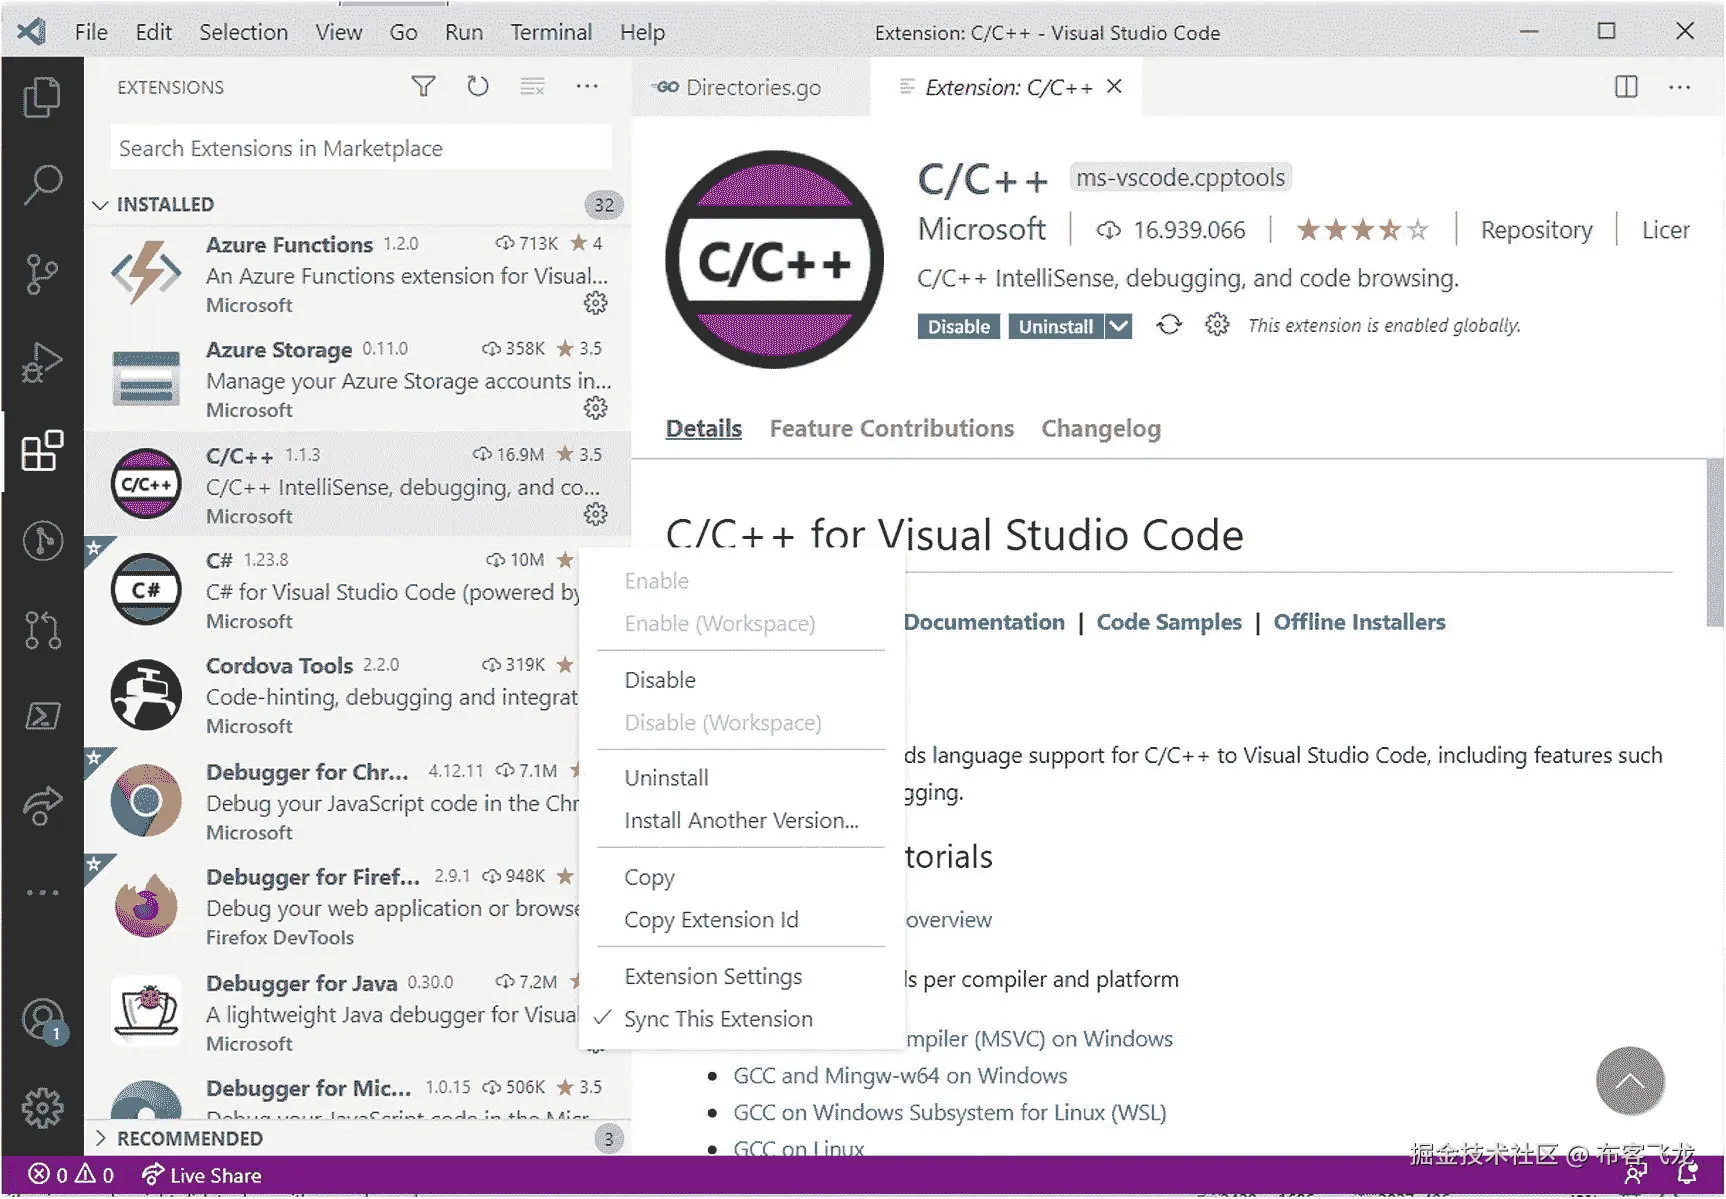
Task: Open the terminal-style activity bar icon
Action: point(42,716)
